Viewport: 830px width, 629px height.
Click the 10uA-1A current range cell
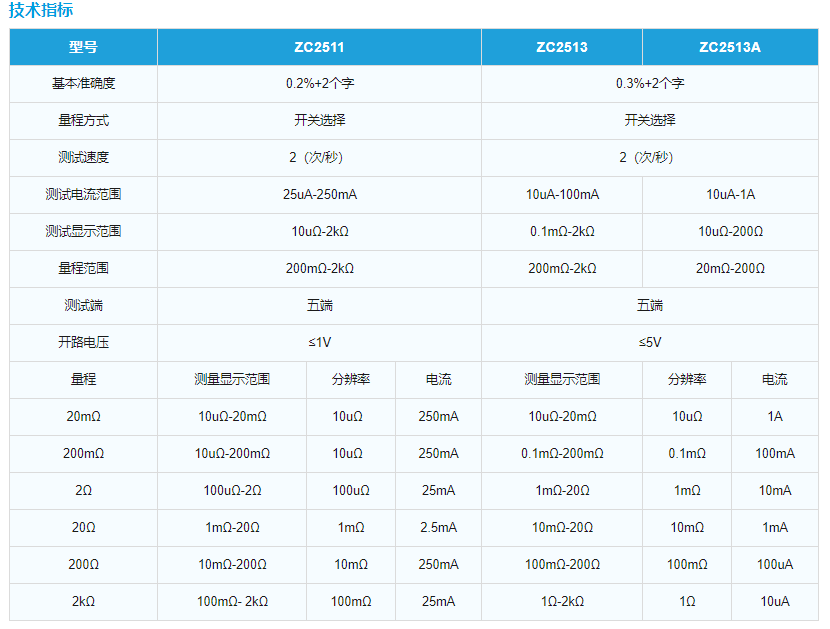[730, 195]
